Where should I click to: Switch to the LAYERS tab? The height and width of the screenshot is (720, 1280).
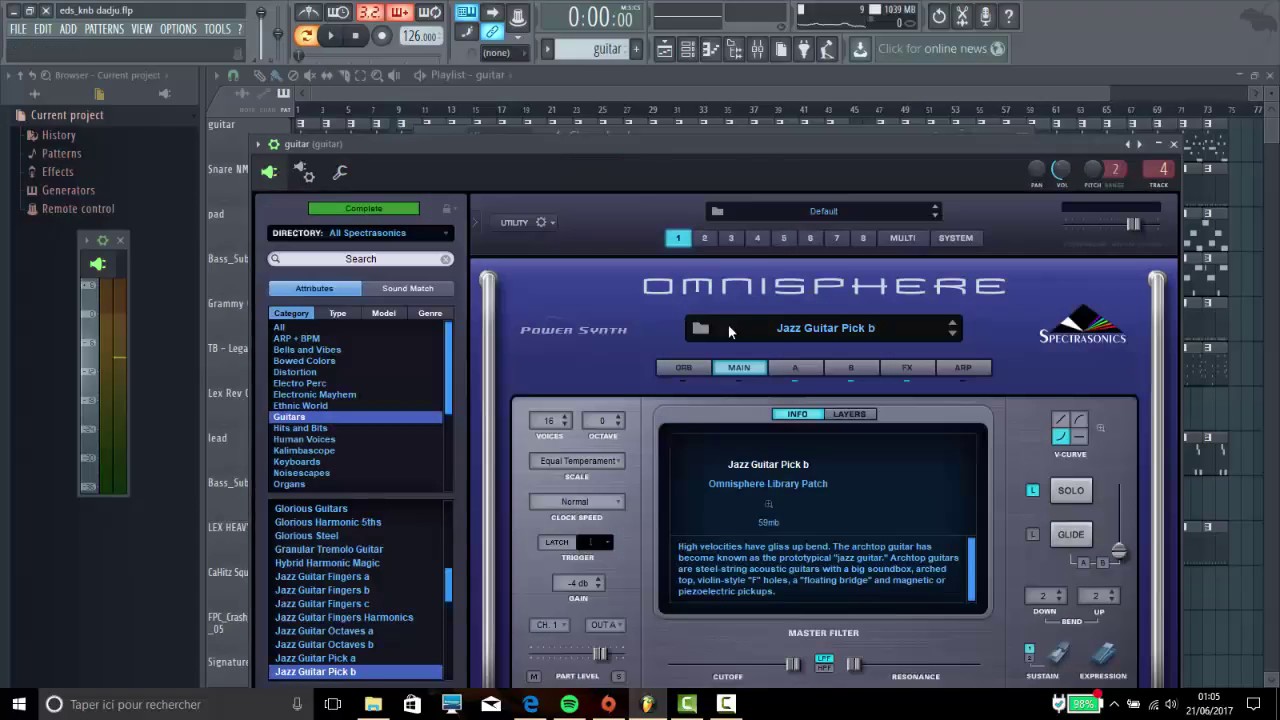click(849, 414)
